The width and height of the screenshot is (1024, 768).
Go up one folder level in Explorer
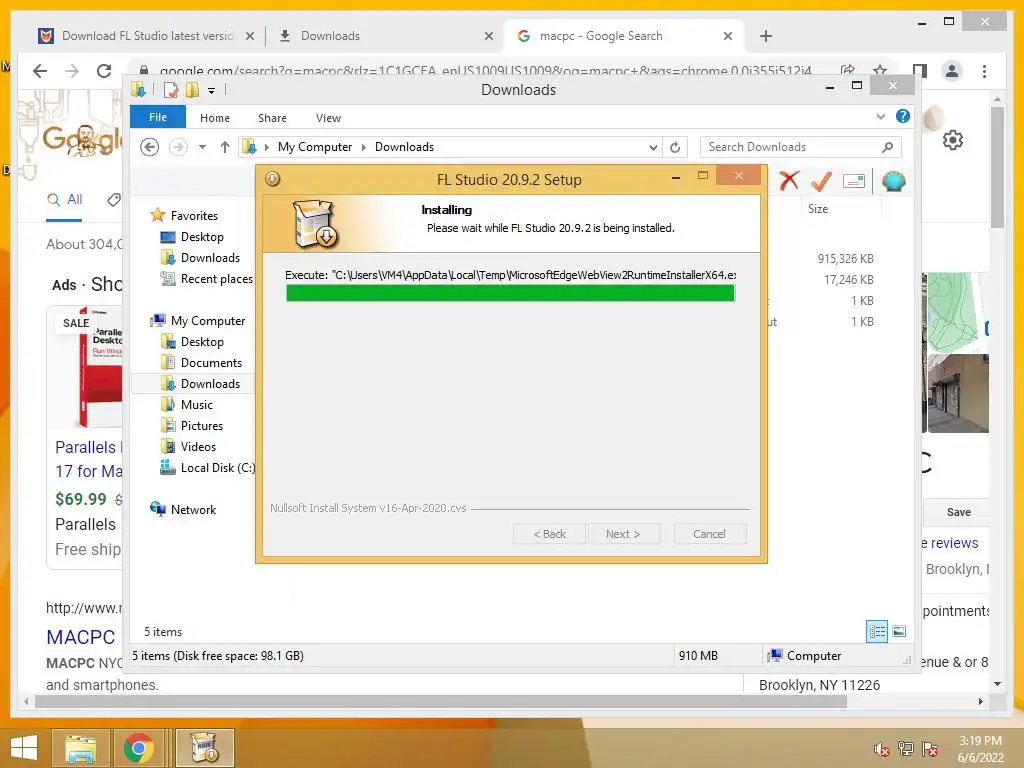click(225, 147)
